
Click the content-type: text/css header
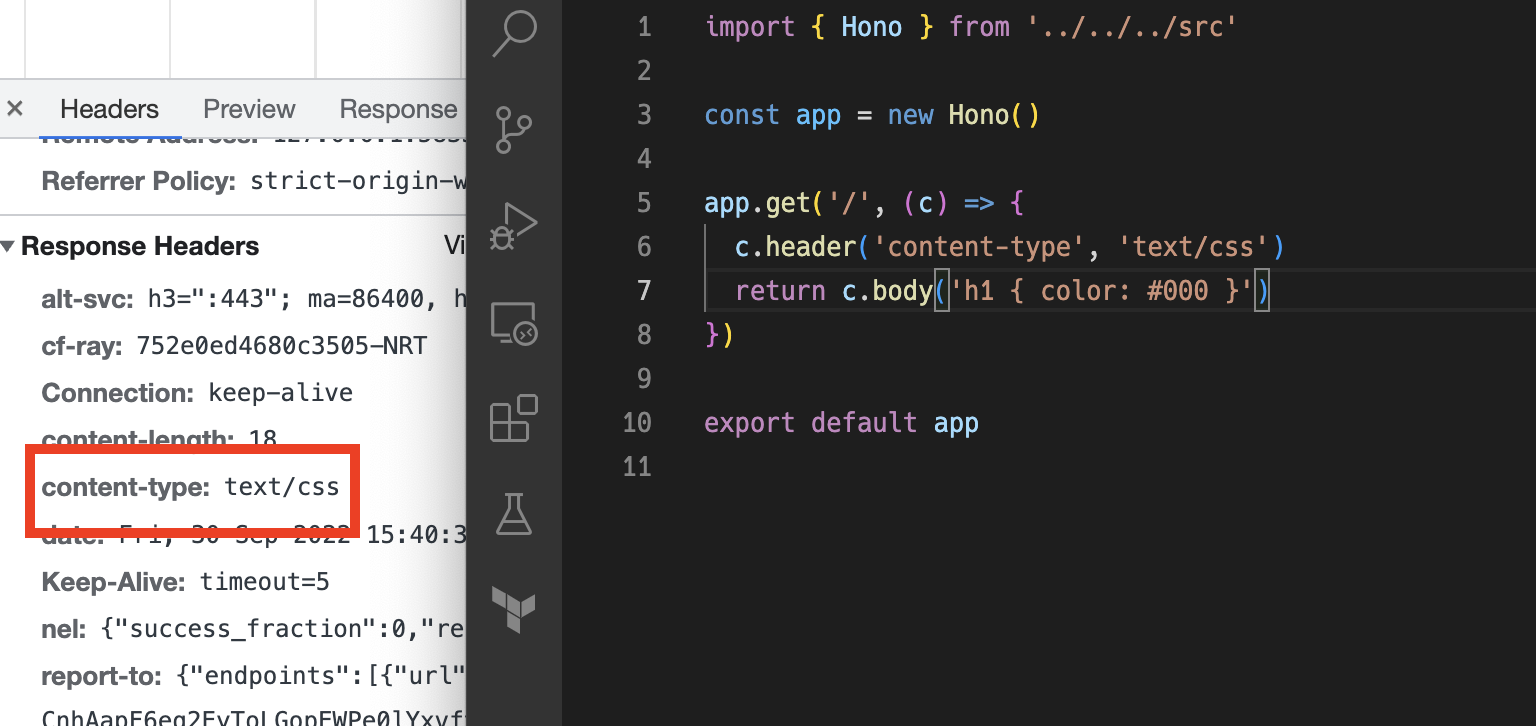pos(190,487)
